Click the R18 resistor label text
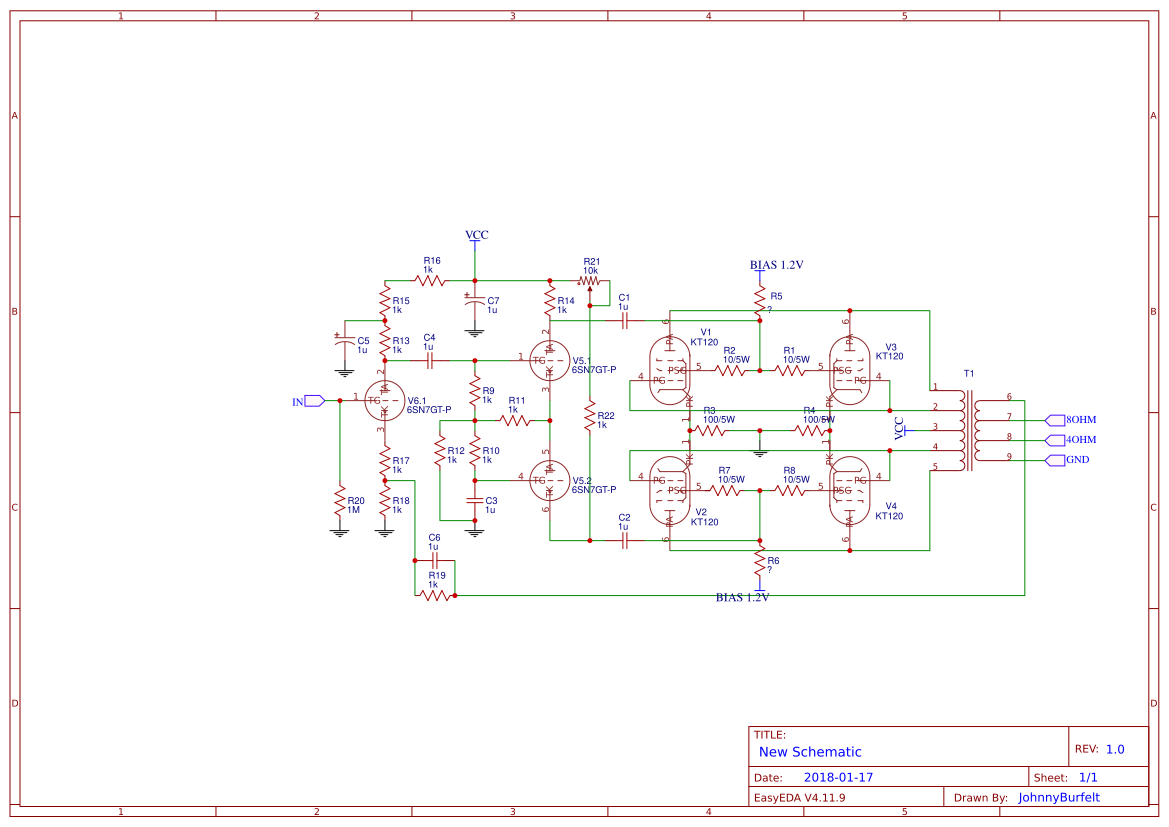This screenshot has width=1169, height=827. [401, 501]
